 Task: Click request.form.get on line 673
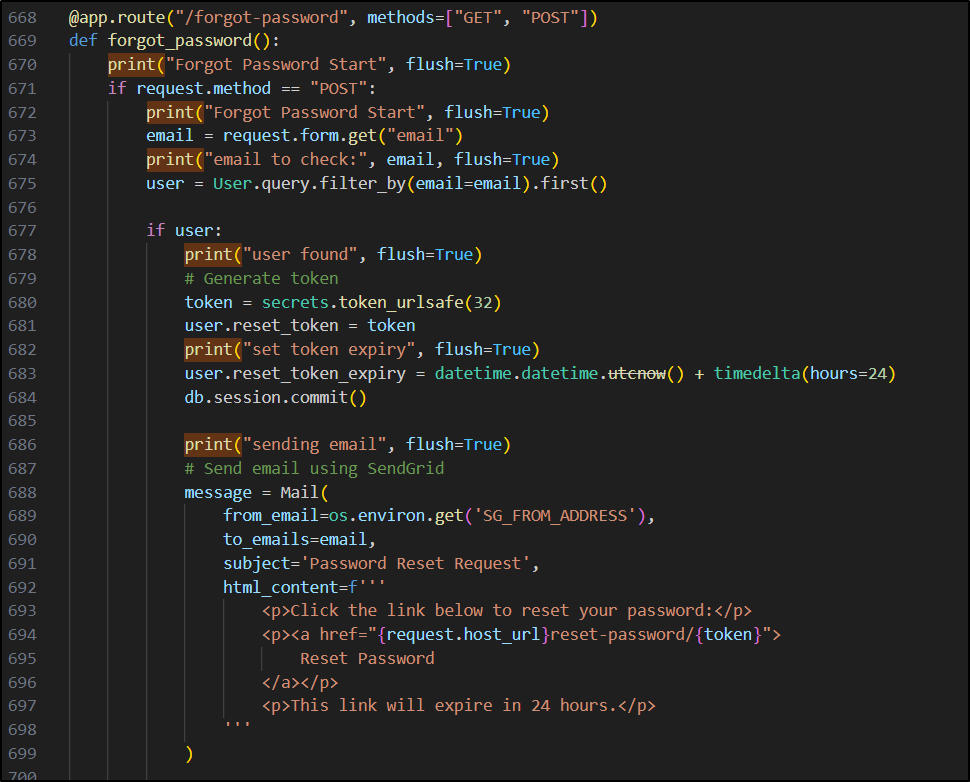(300, 135)
